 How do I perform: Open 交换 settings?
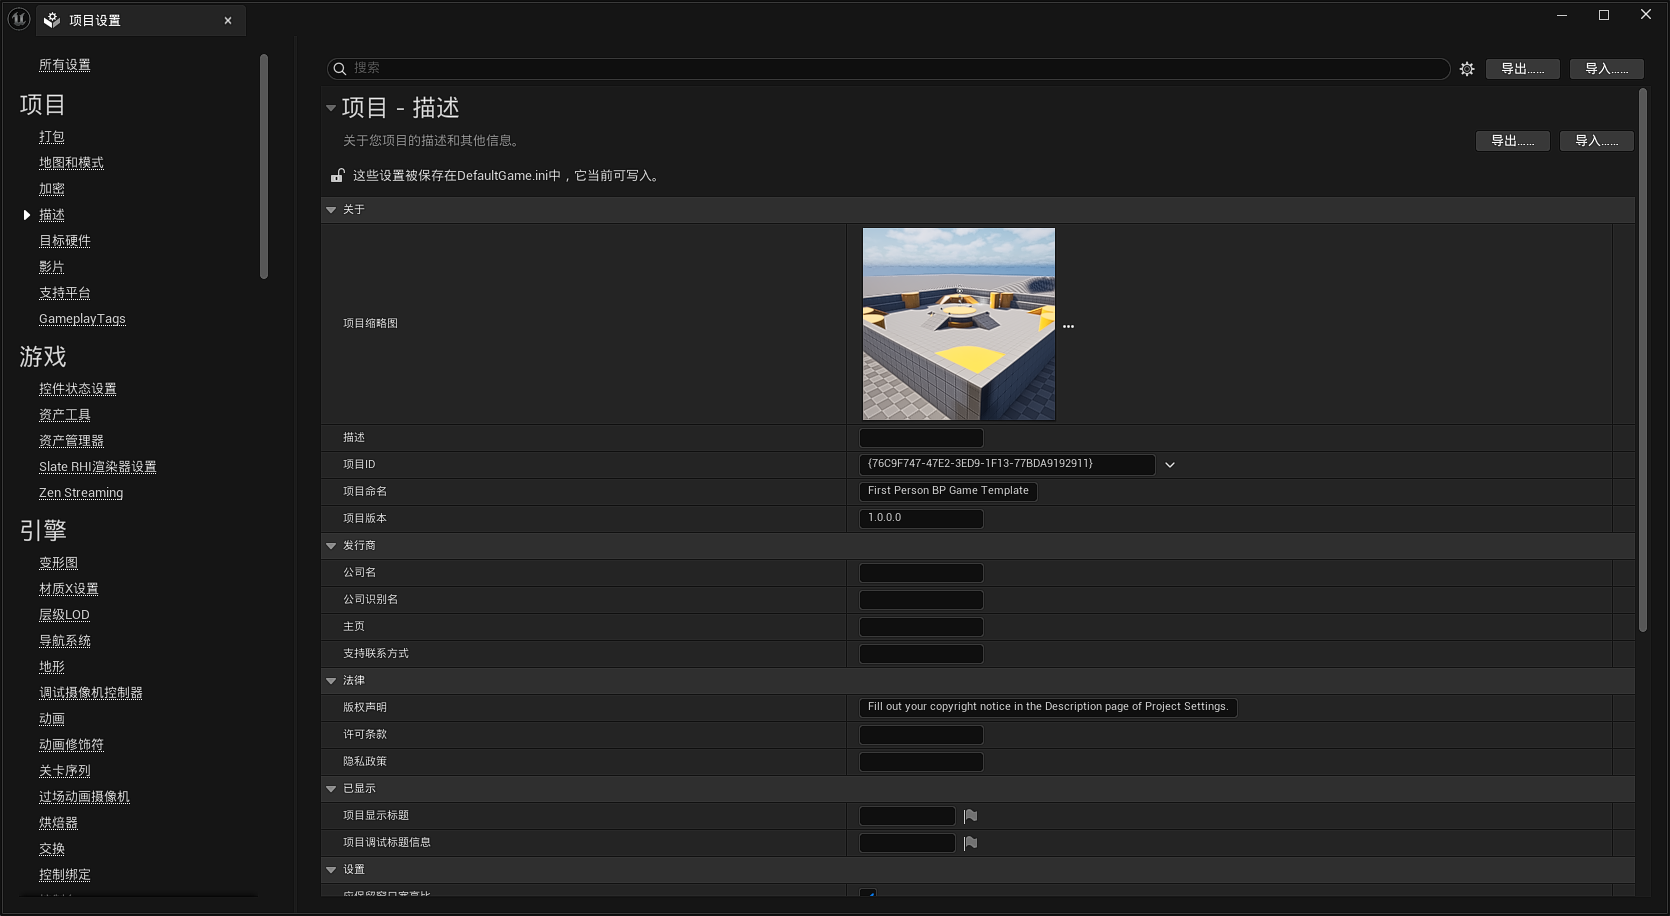click(52, 849)
